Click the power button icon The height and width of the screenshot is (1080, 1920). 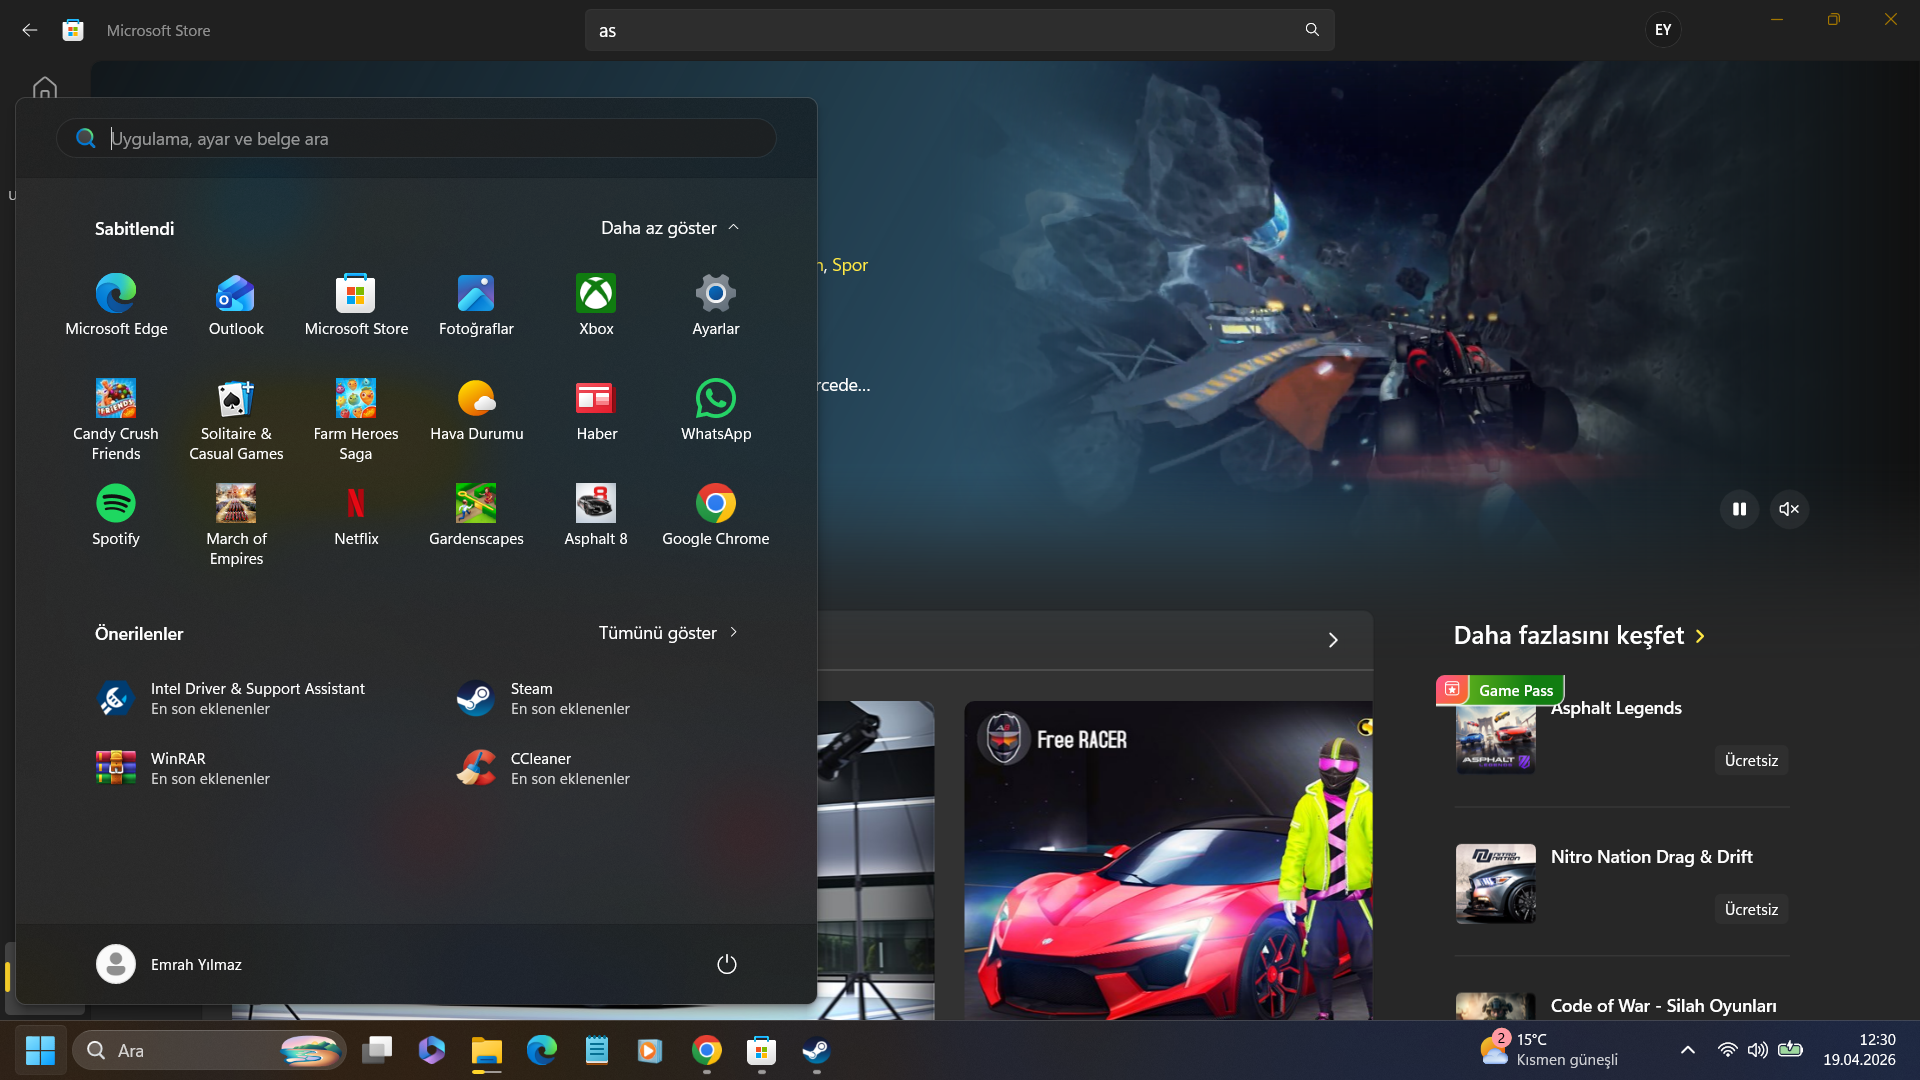pyautogui.click(x=727, y=964)
